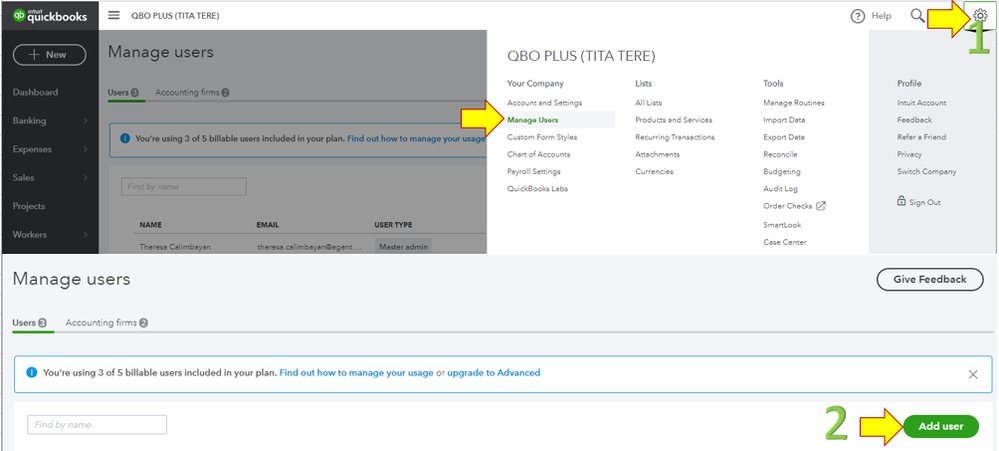Image resolution: width=999 pixels, height=451 pixels.
Task: Click the NAME column header
Action: [x=151, y=225]
